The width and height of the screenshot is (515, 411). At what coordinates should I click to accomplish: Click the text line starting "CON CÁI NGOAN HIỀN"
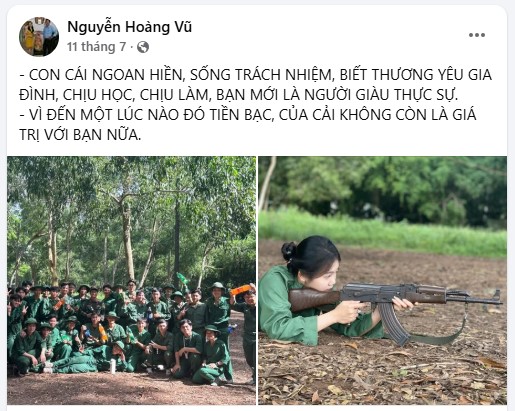point(256,75)
